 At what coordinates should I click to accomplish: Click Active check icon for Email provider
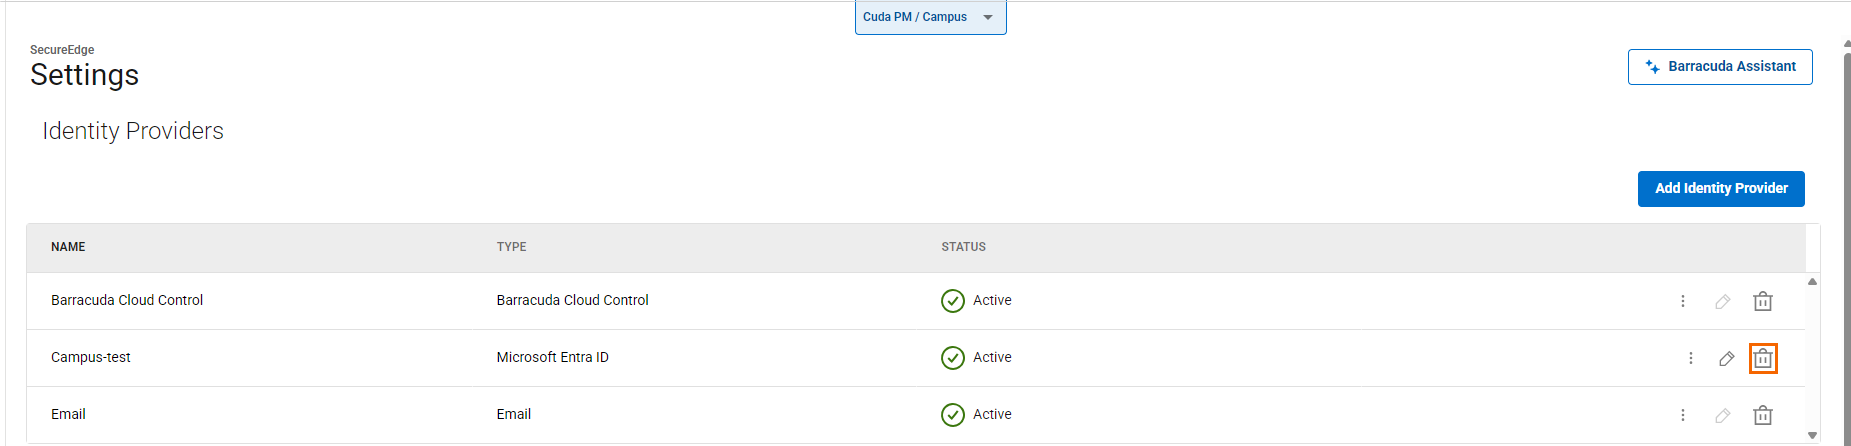pos(953,415)
